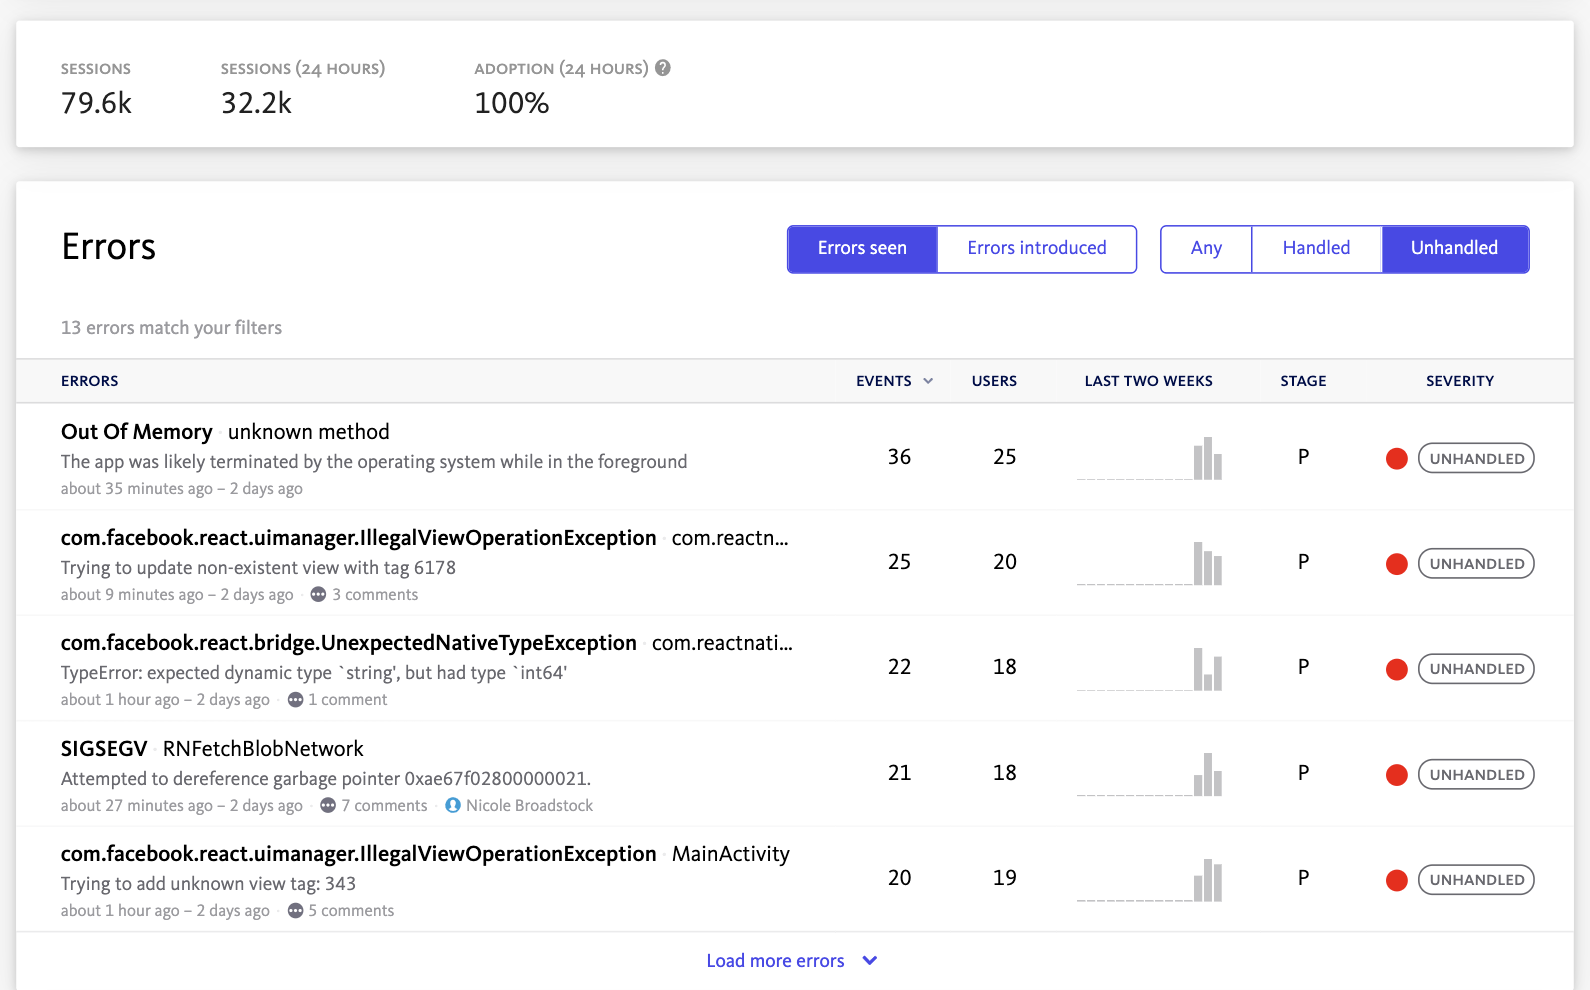Viewport: 1590px width, 990px height.
Task: Click Load more errors link
Action: tap(775, 961)
